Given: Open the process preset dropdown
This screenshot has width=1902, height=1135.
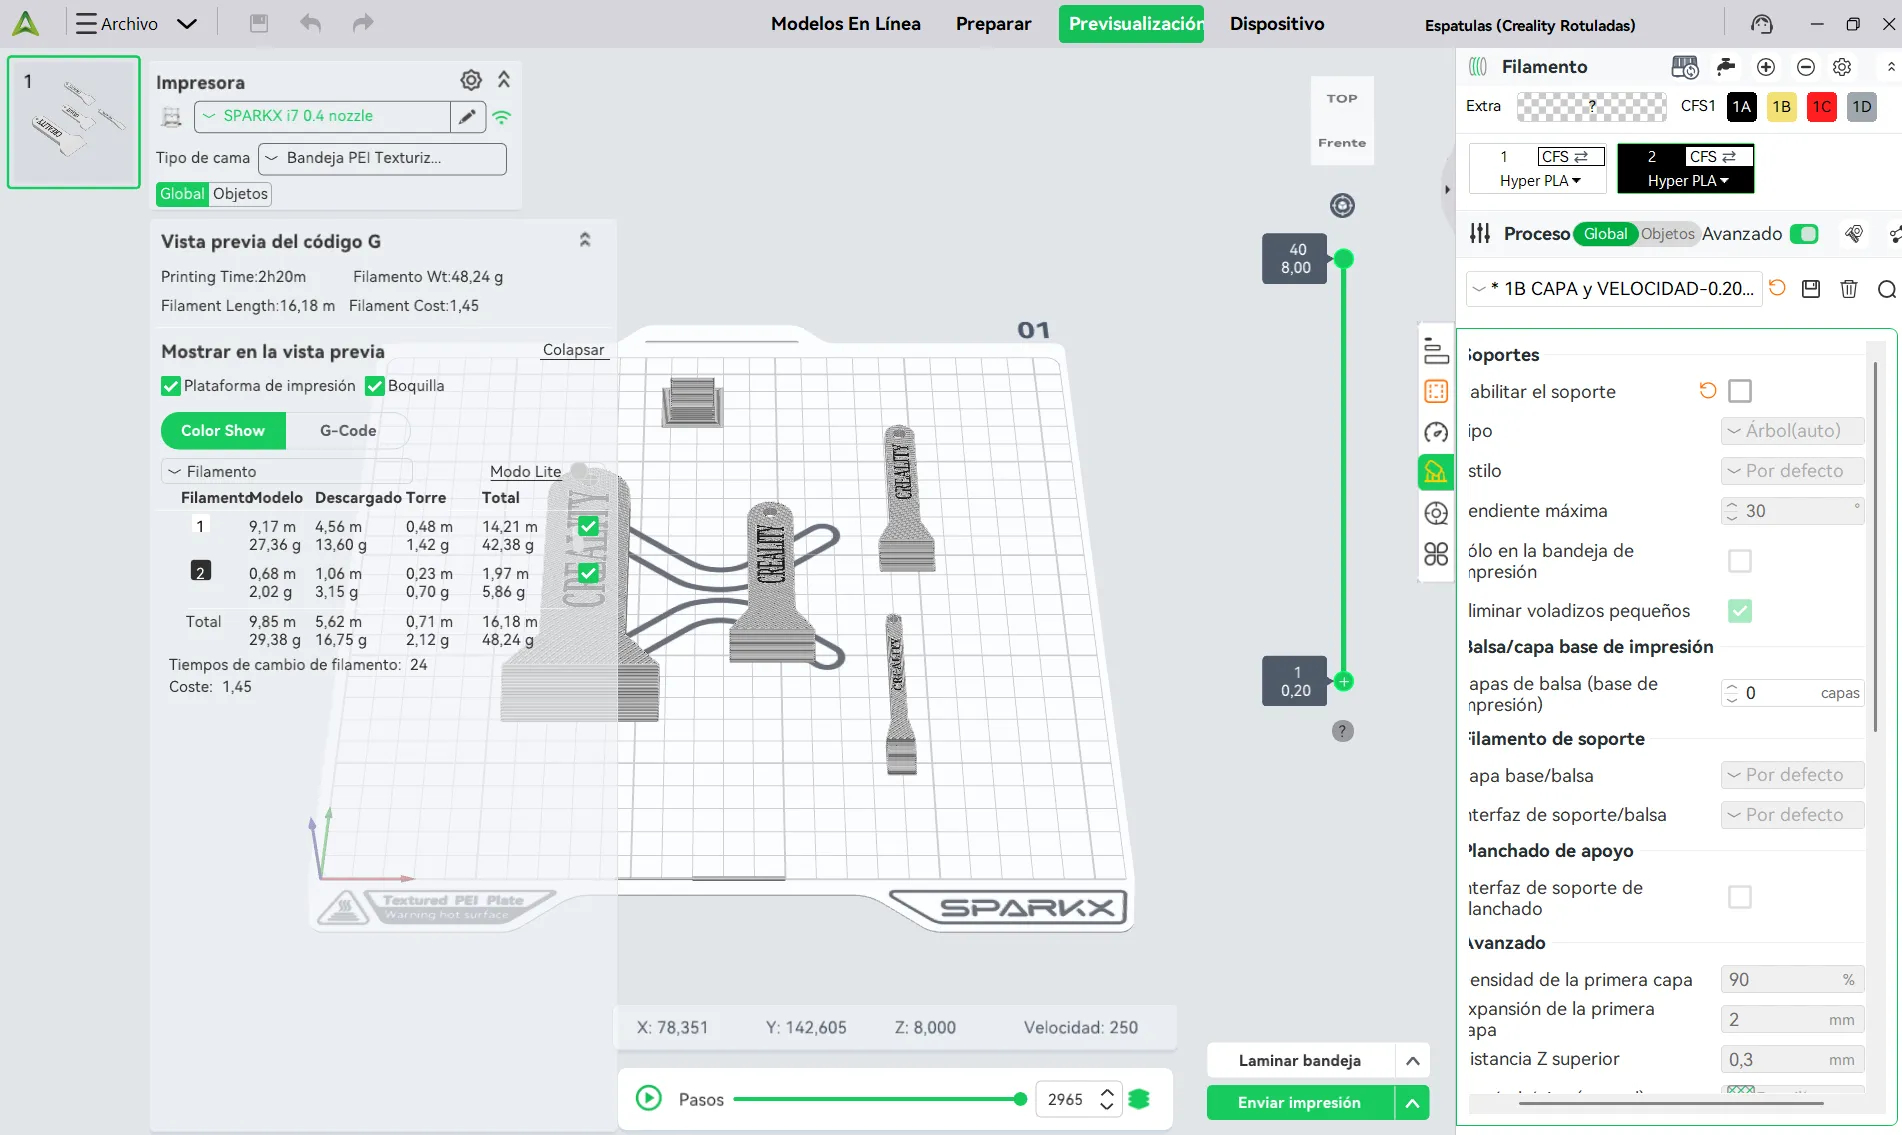Looking at the screenshot, I should [1612, 289].
